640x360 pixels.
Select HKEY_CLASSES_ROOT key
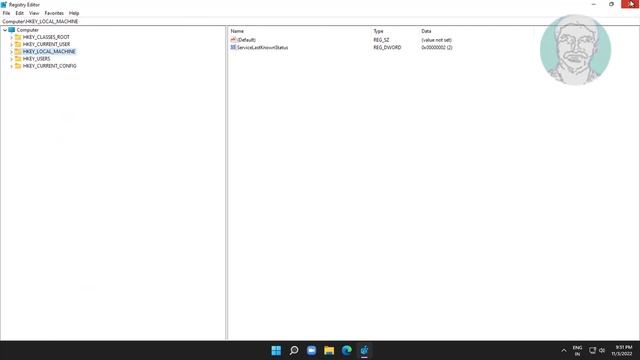pyautogui.click(x=46, y=37)
